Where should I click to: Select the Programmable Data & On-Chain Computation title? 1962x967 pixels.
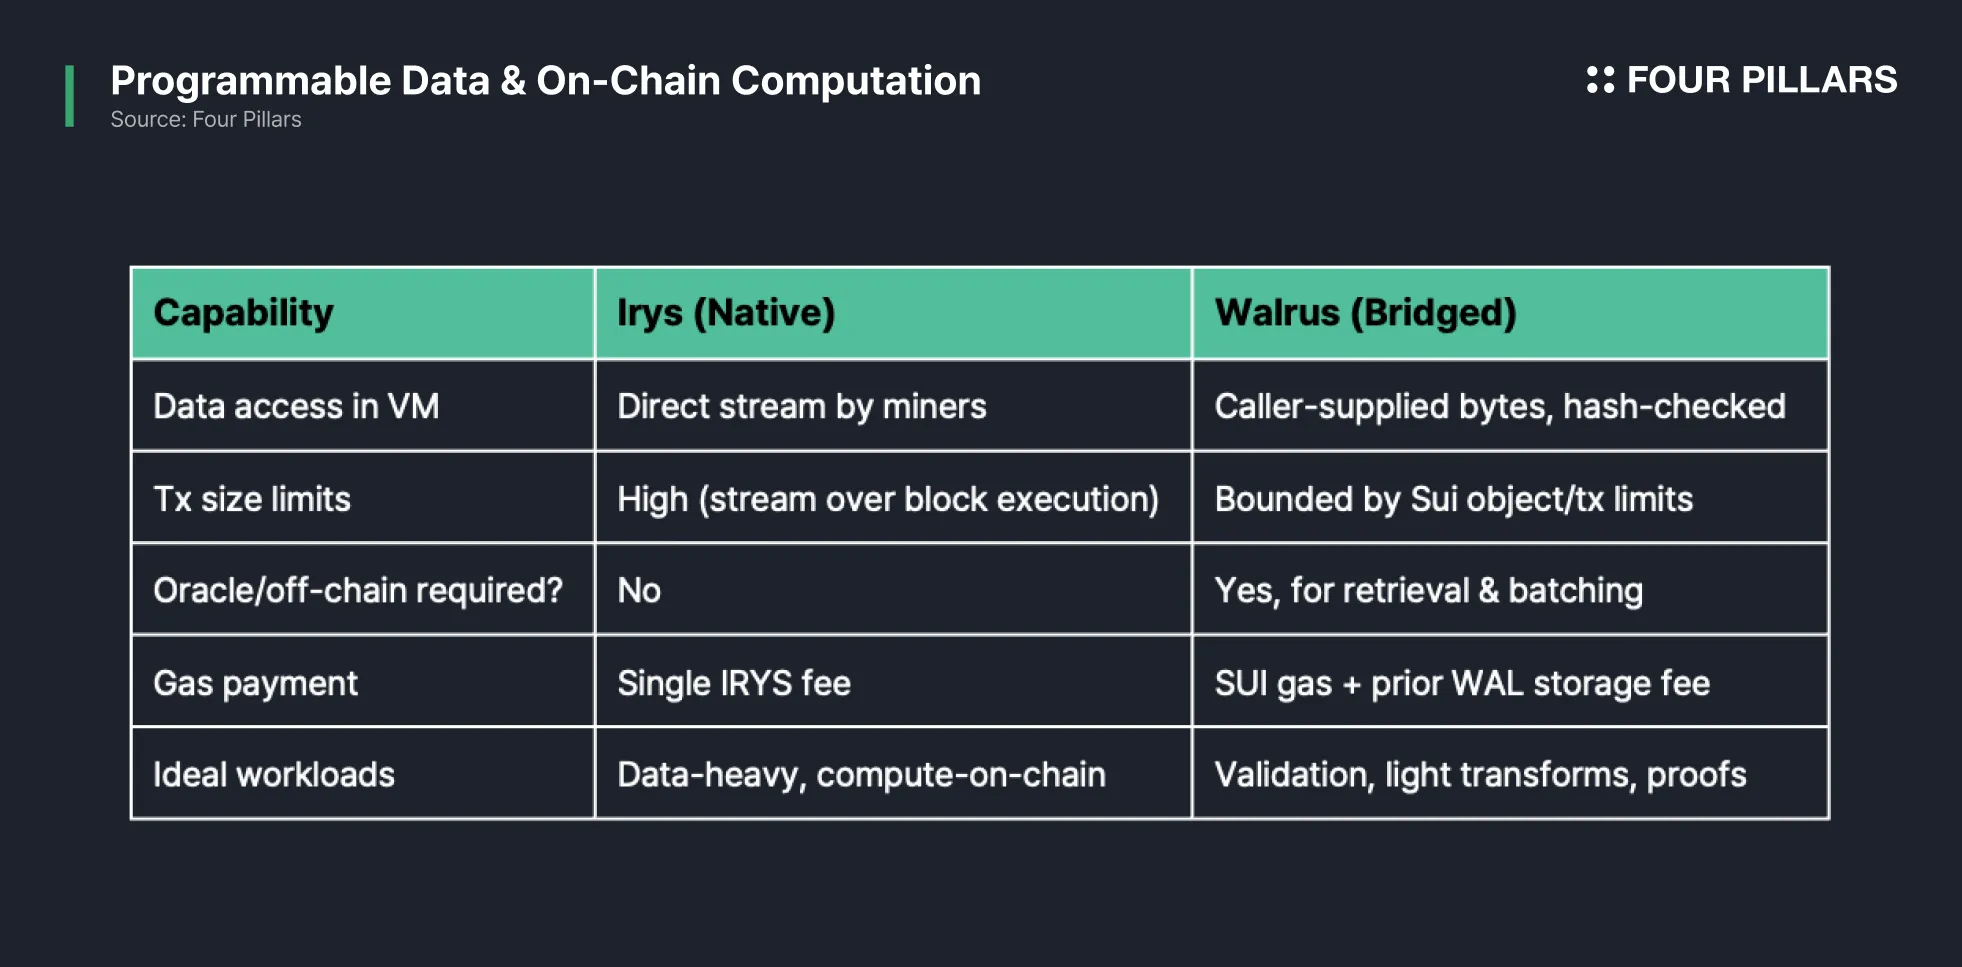[546, 81]
